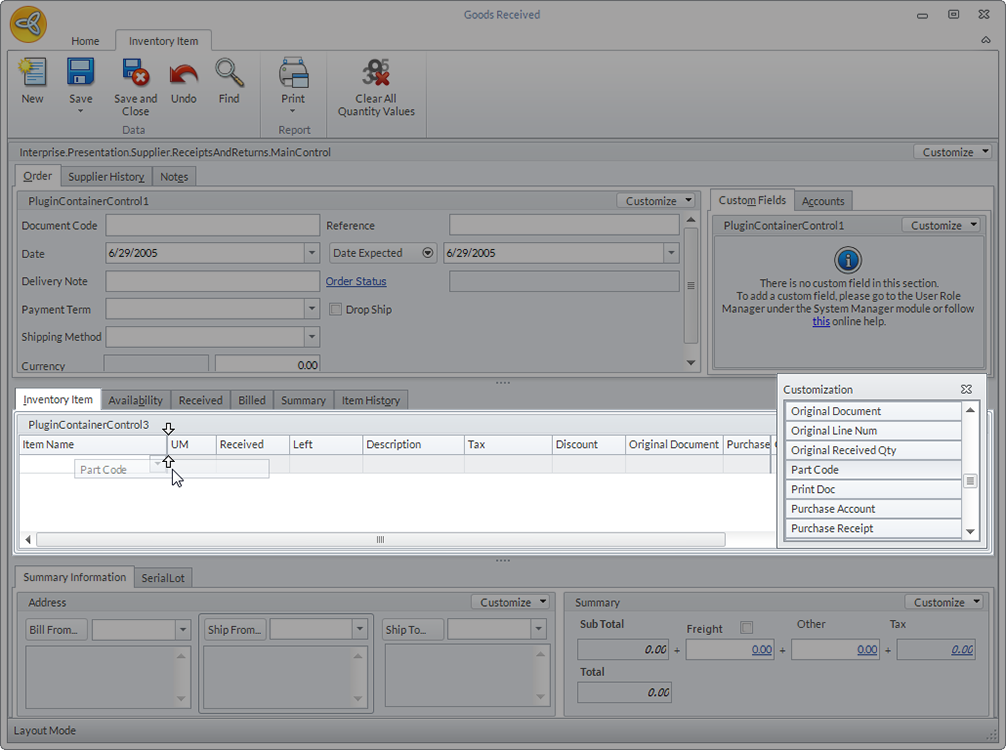This screenshot has width=1006, height=750.
Task: Switch to the Supplier History tab
Action: [x=106, y=176]
